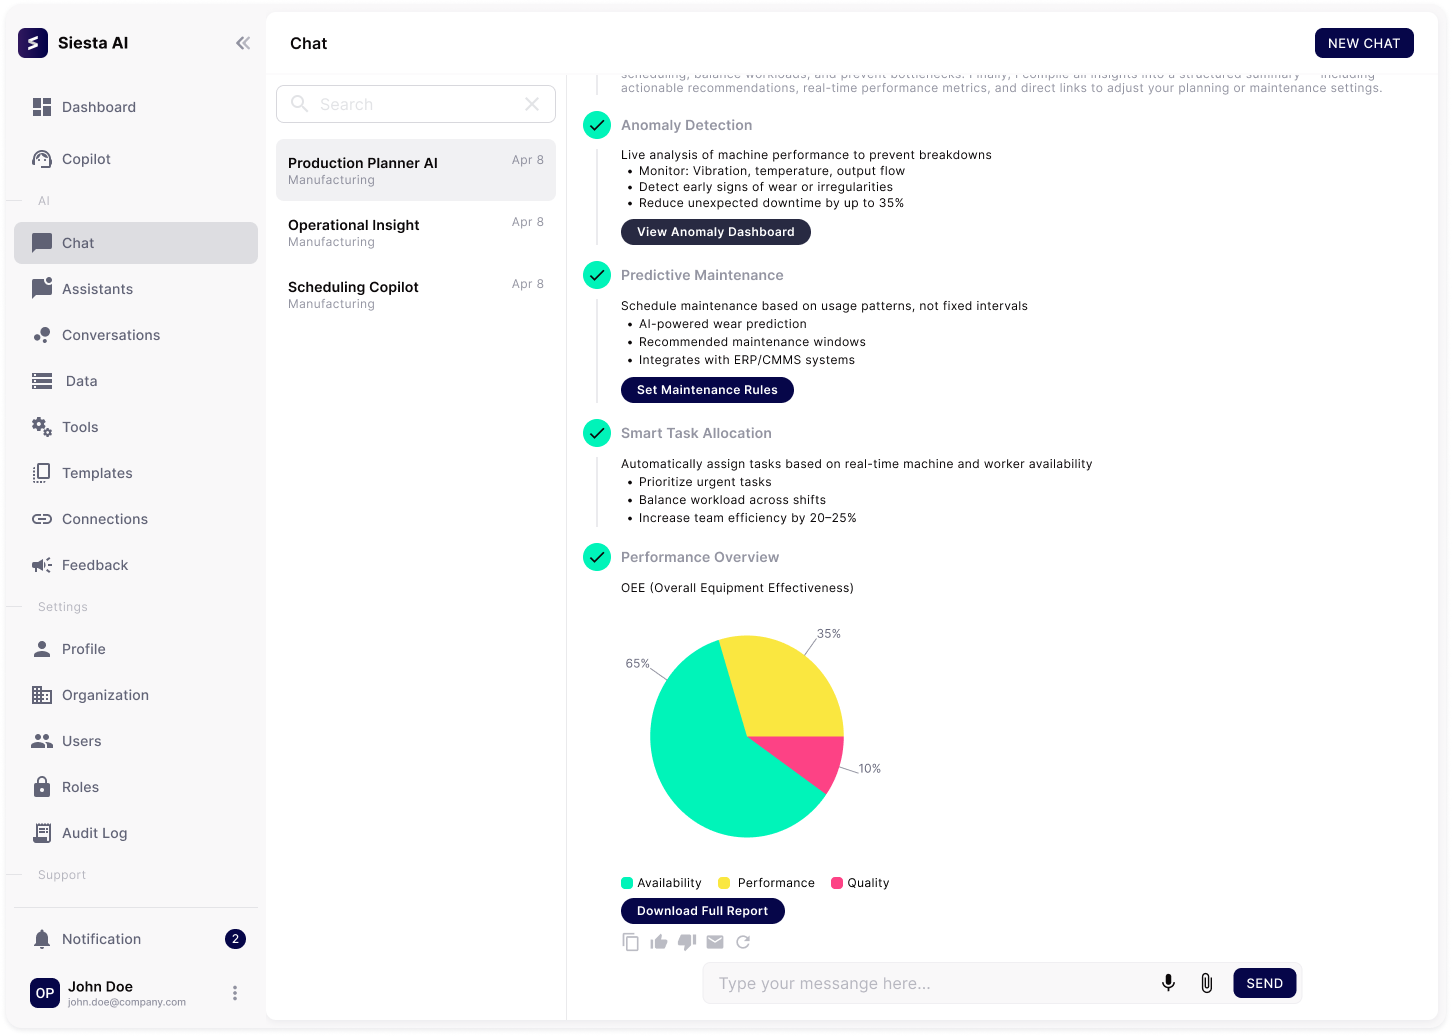Collapse the sidebar with double chevron
Viewport: 1452px width, 1036px height.
coord(243,43)
